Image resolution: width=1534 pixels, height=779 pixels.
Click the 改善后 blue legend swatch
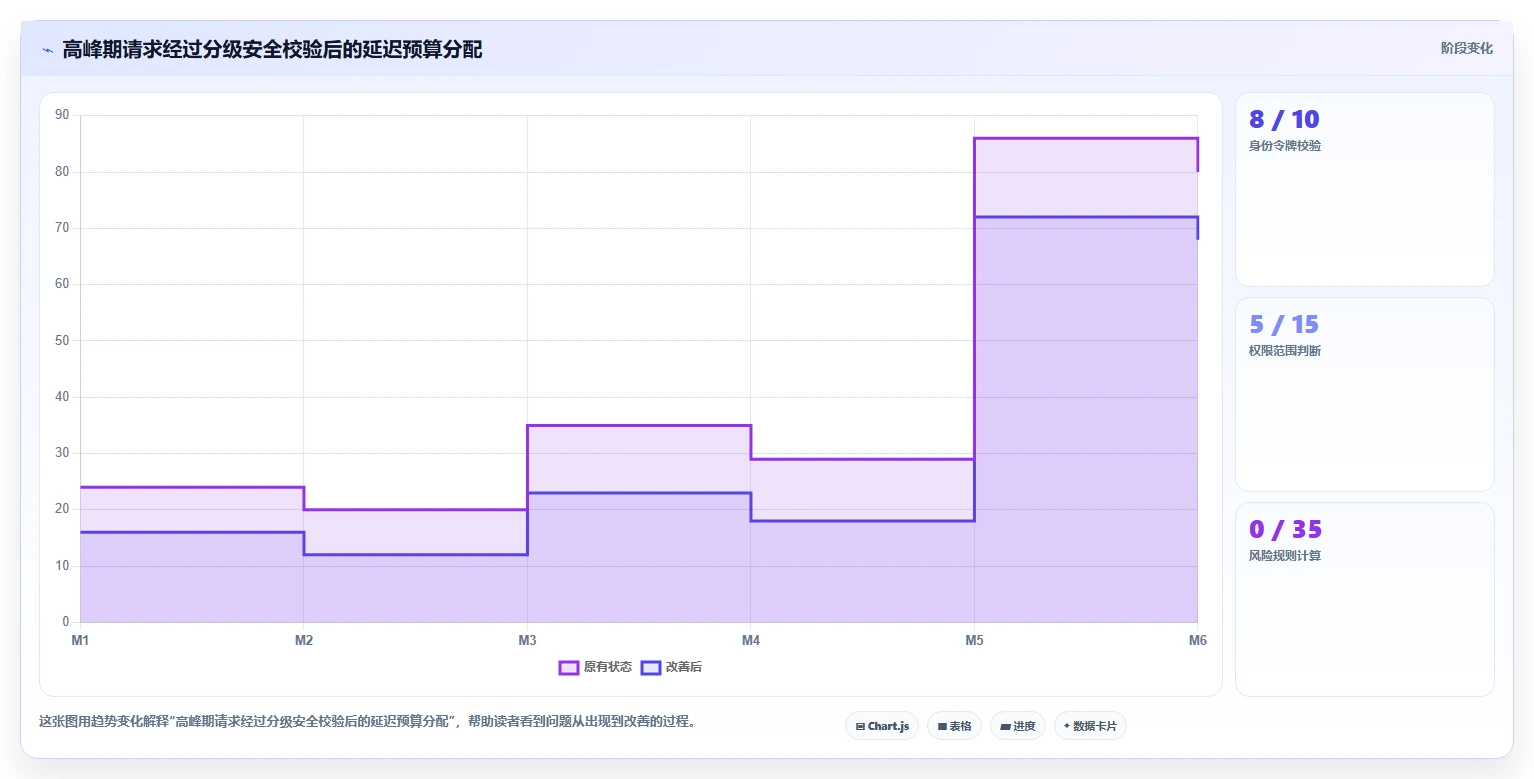click(x=651, y=667)
